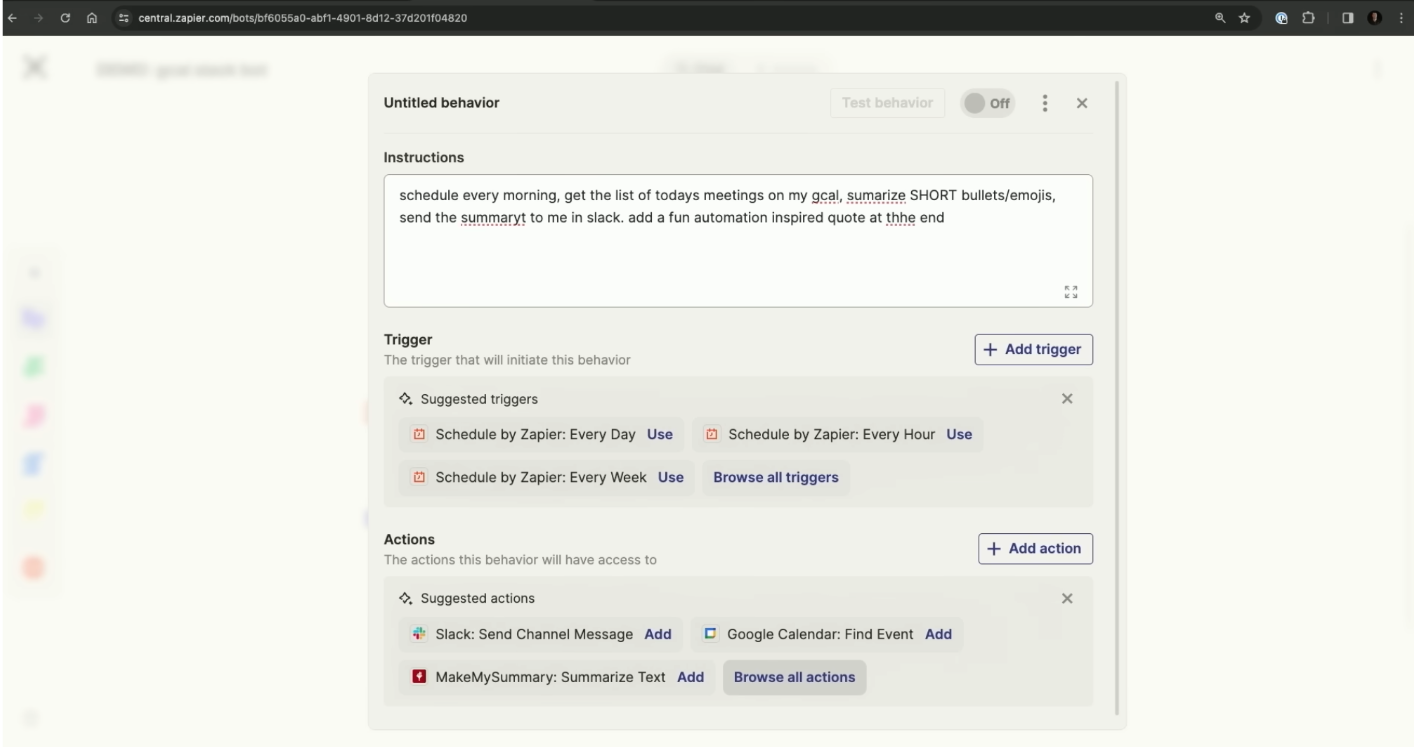Image resolution: width=1414 pixels, height=747 pixels.
Task: Use the Schedule by Zapier: Every Day trigger
Action: coord(660,434)
